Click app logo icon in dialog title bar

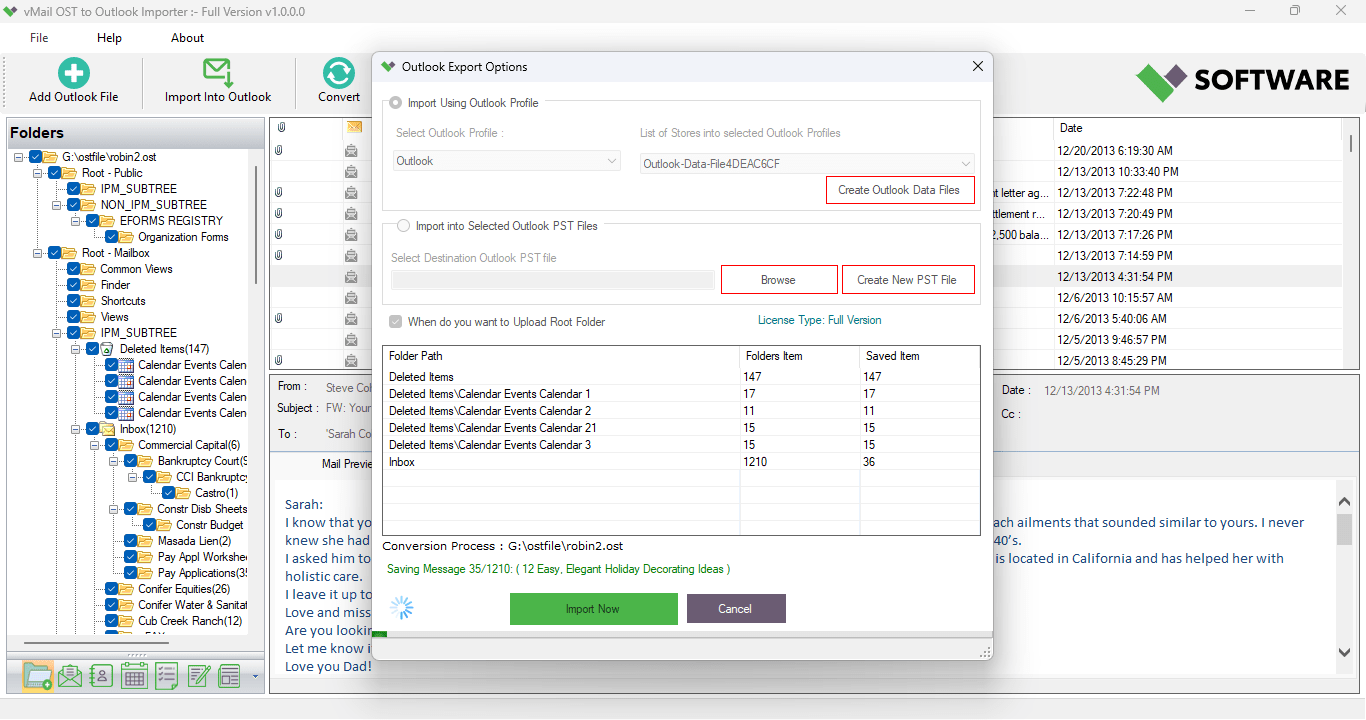point(388,67)
